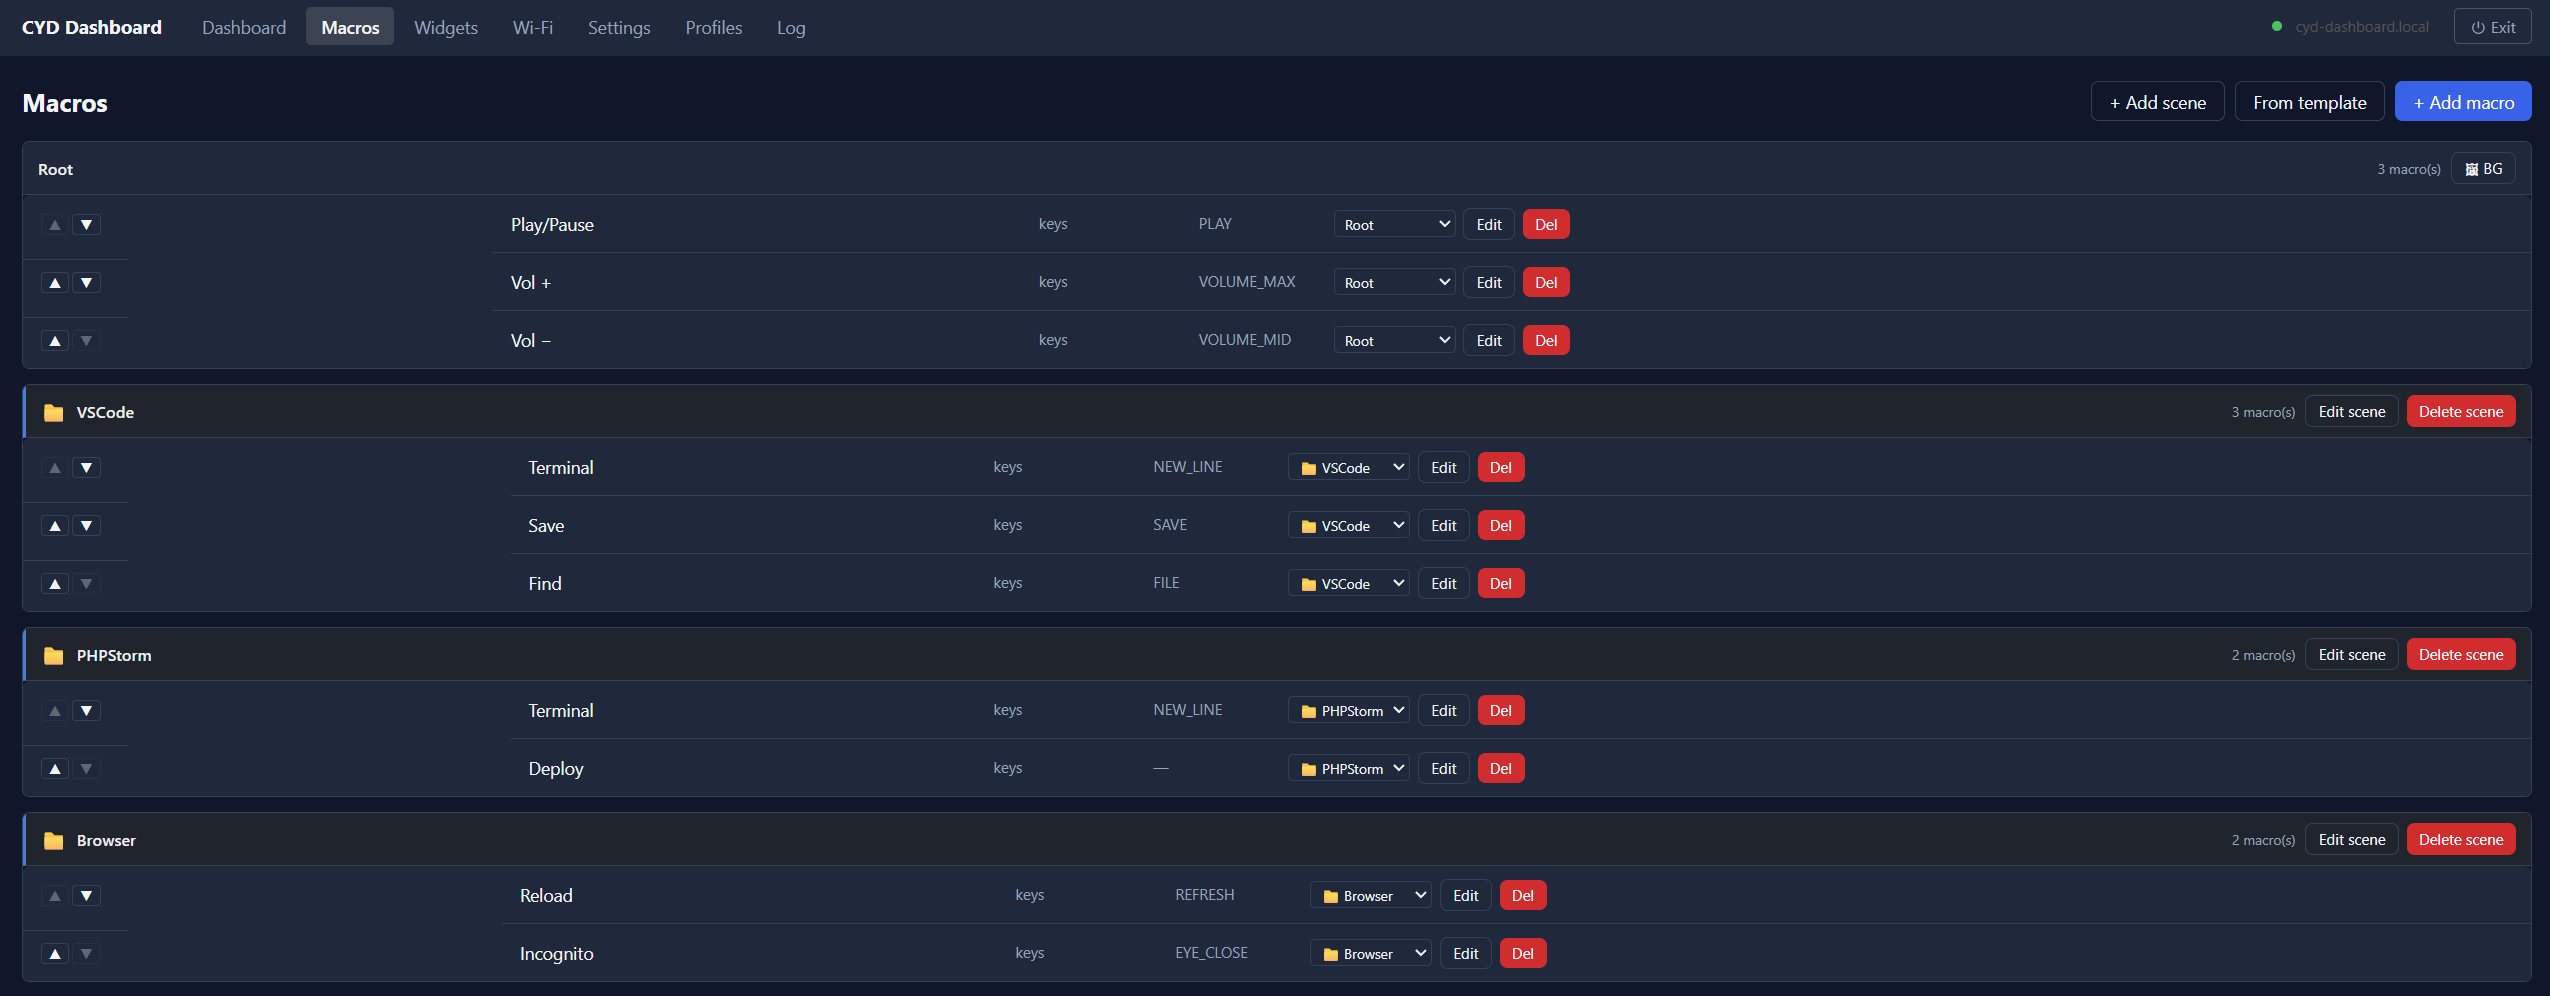
Task: Click the cyd-dashboard.local host label
Action: point(2362,27)
